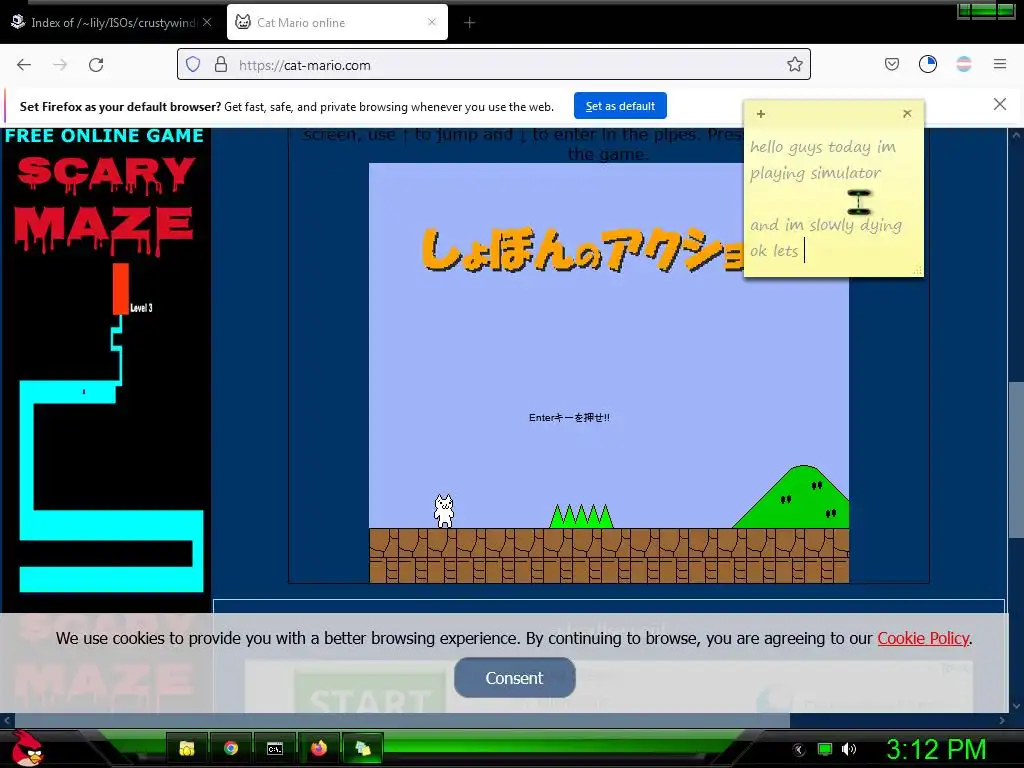Click the Consent cookie button
The height and width of the screenshot is (768, 1024).
tap(515, 678)
